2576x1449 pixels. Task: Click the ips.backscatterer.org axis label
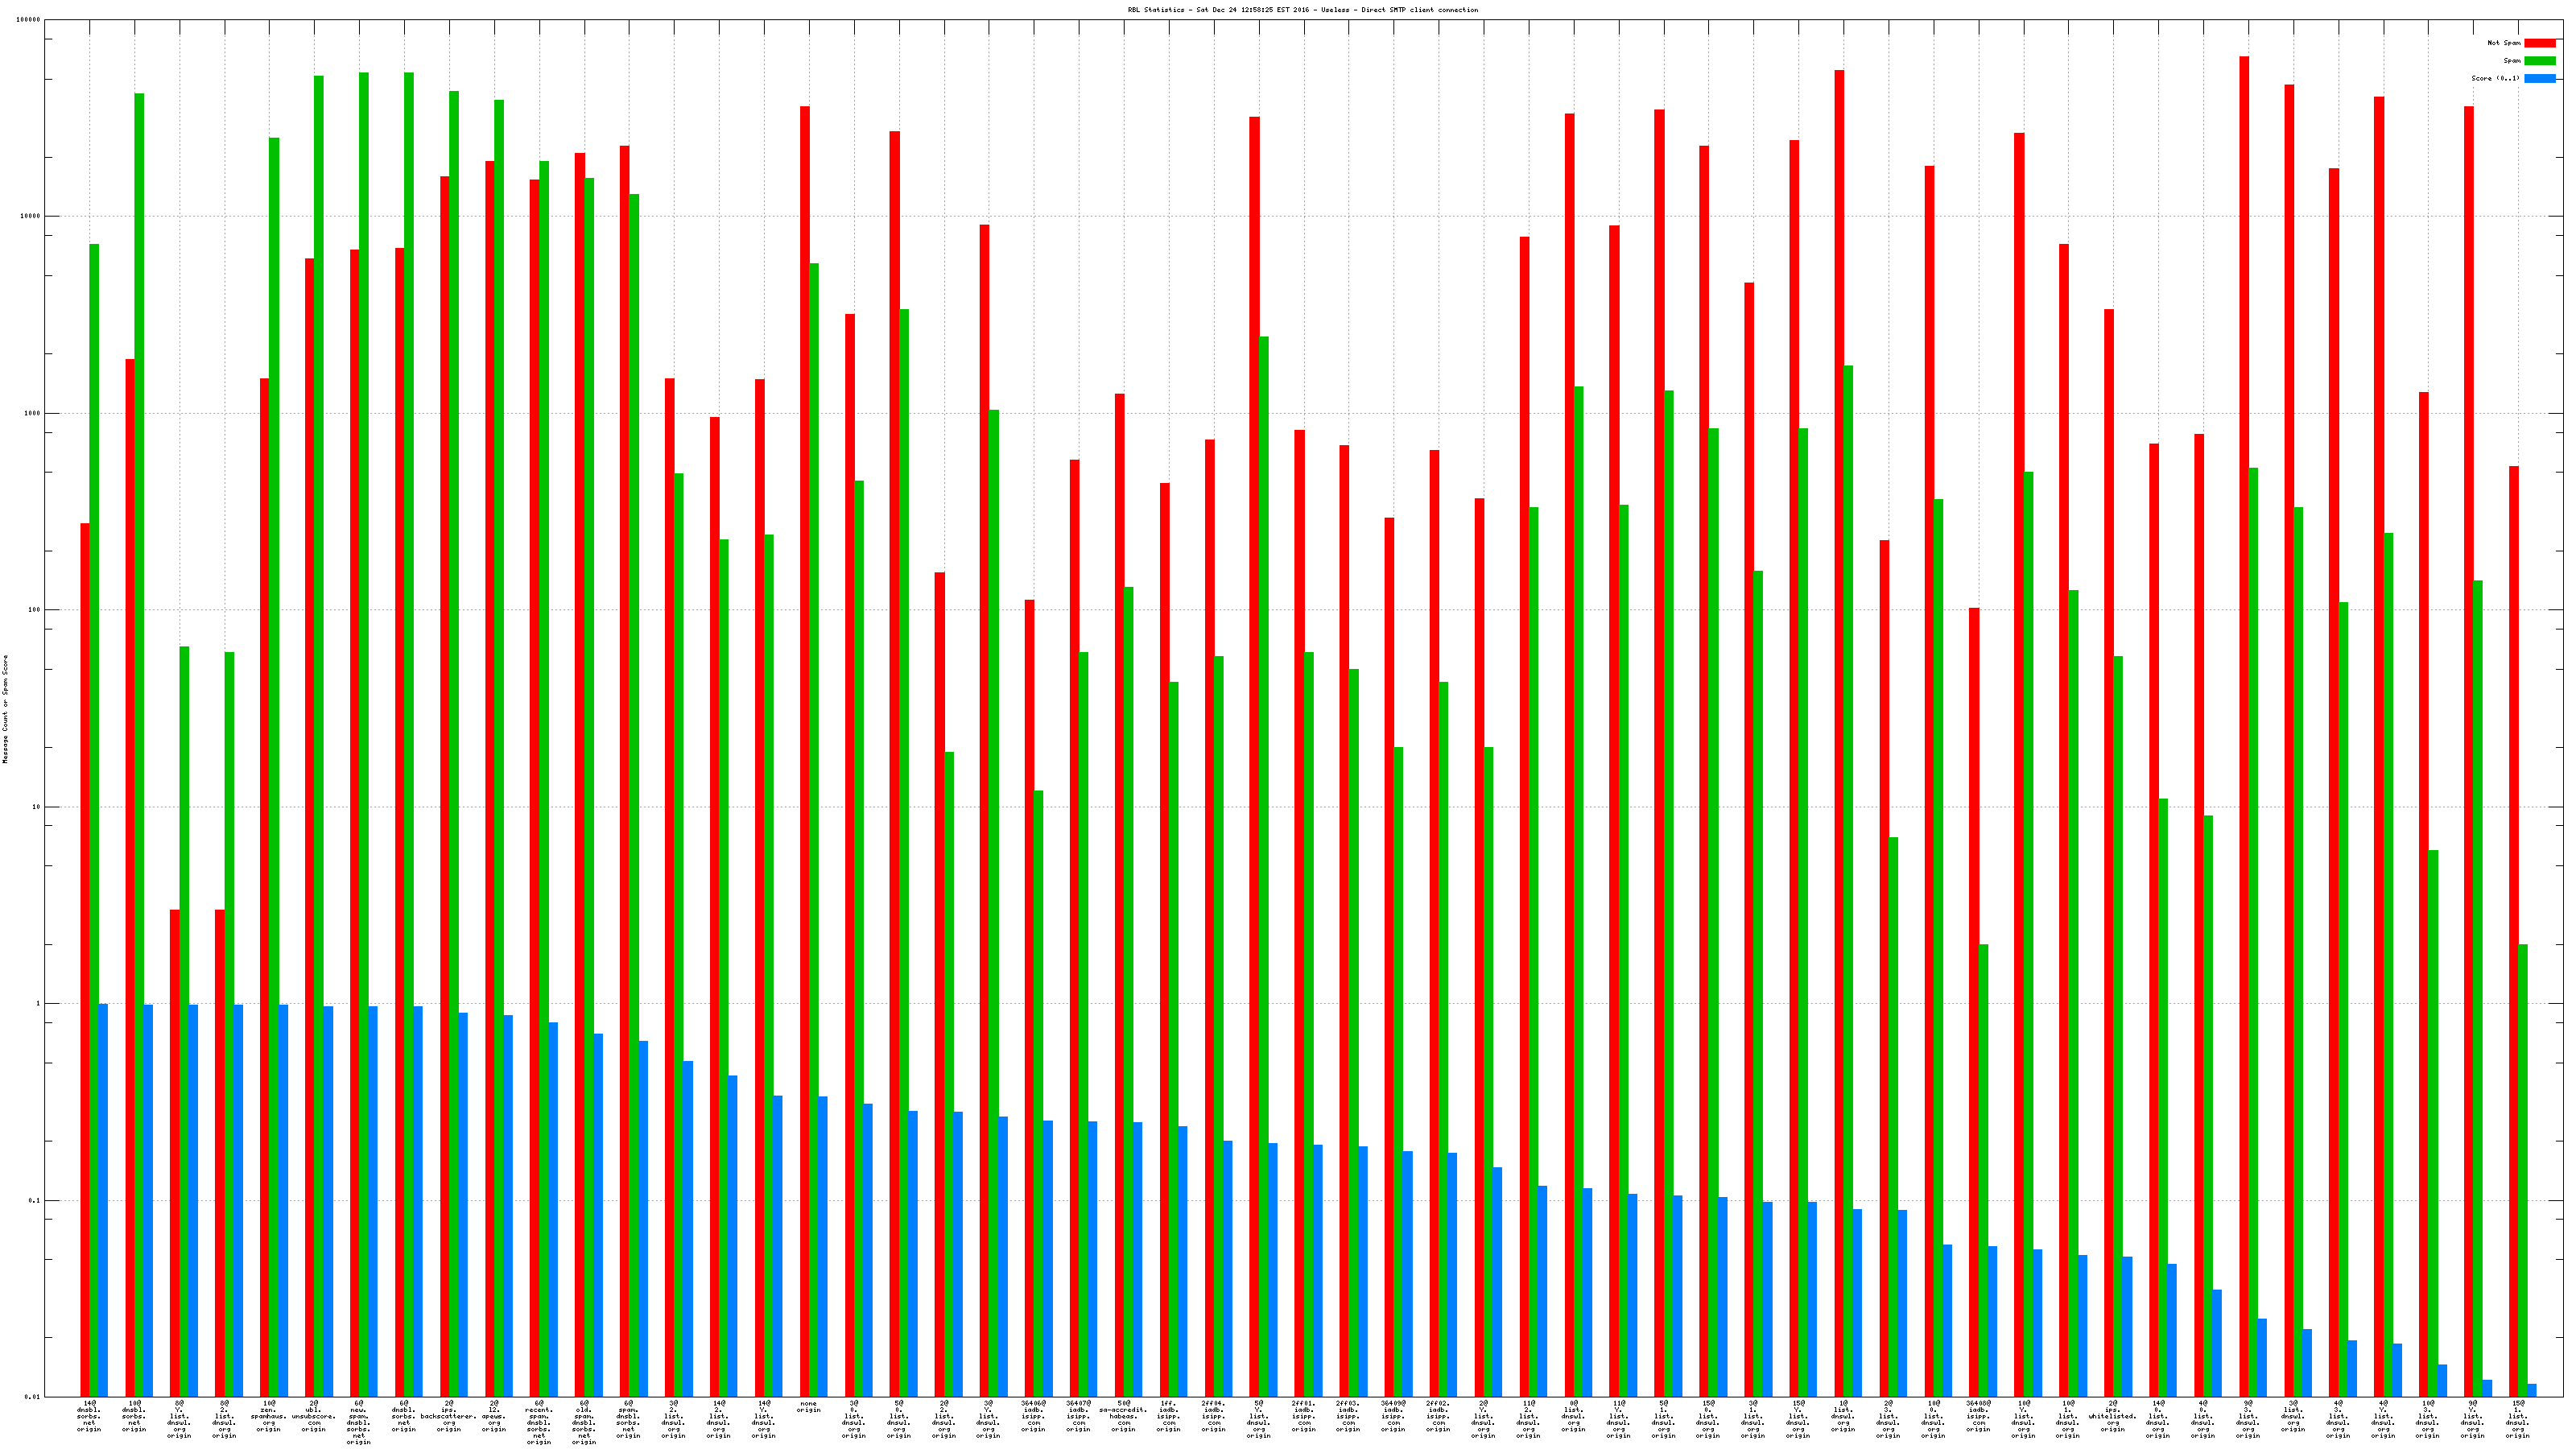448,1416
